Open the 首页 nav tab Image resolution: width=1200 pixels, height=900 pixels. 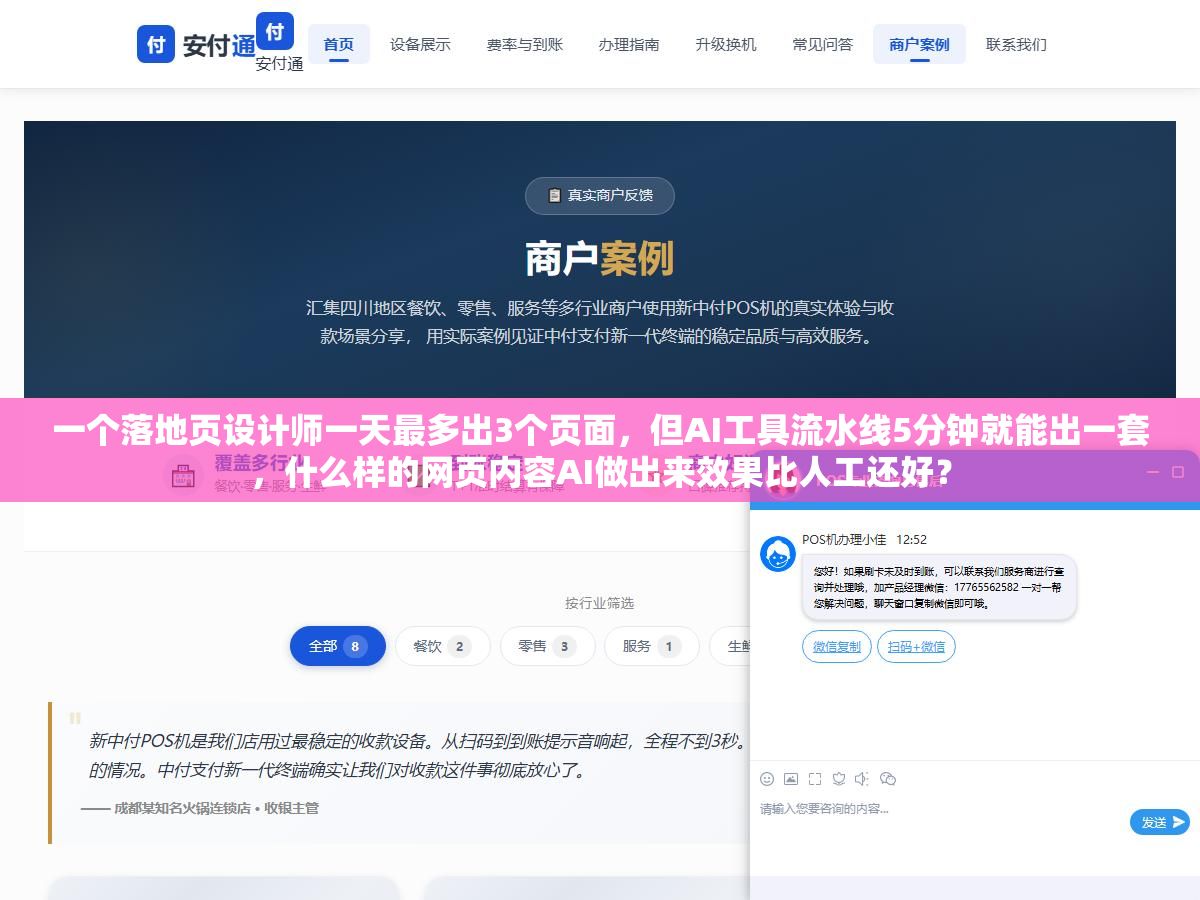[x=339, y=44]
